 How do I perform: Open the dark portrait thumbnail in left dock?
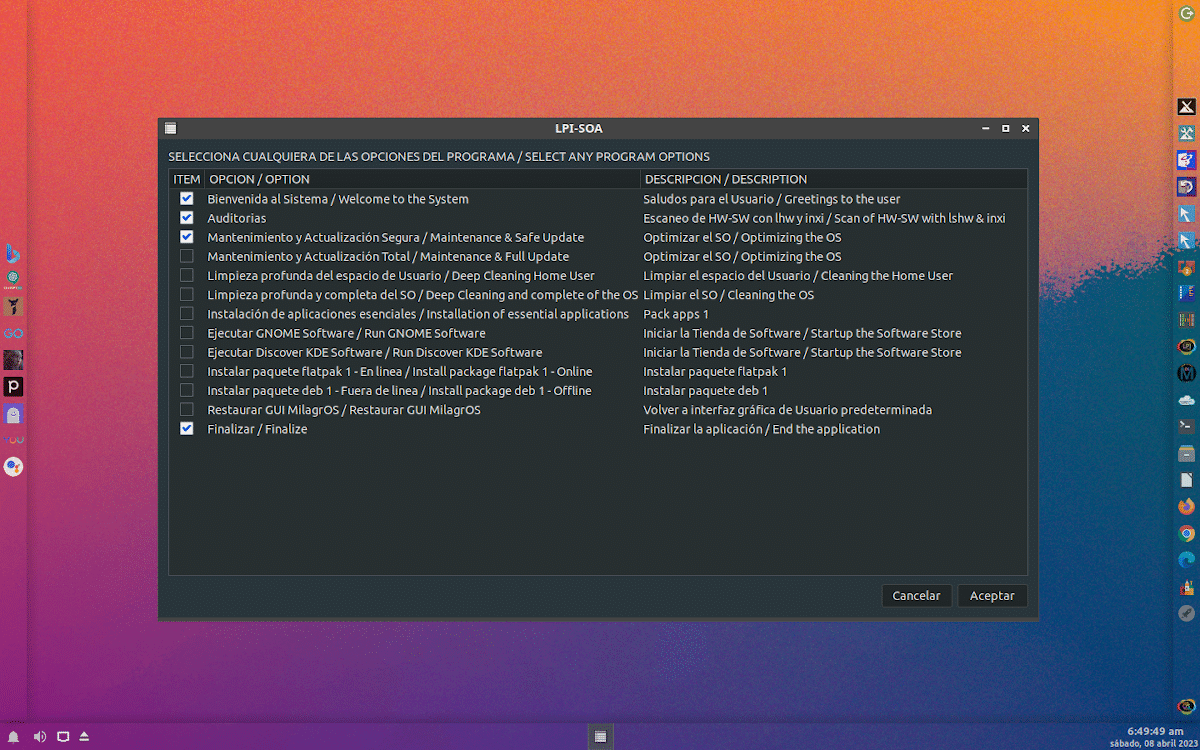tap(13, 360)
